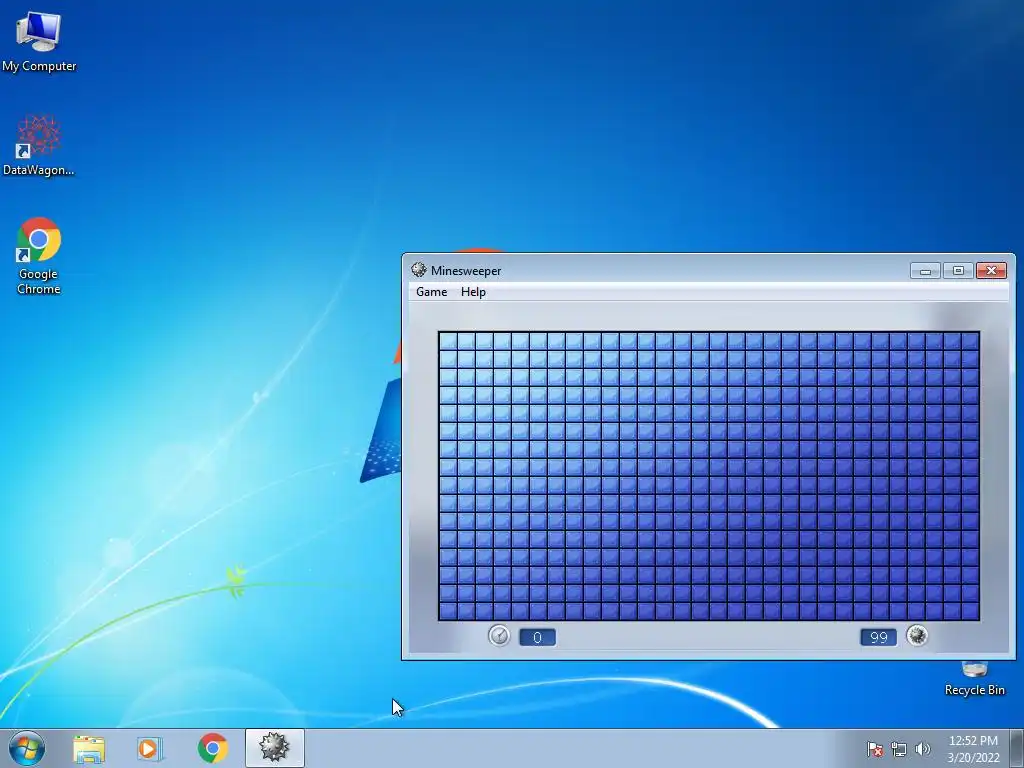
Task: Select the DataWagon desktop shortcut
Action: [39, 145]
